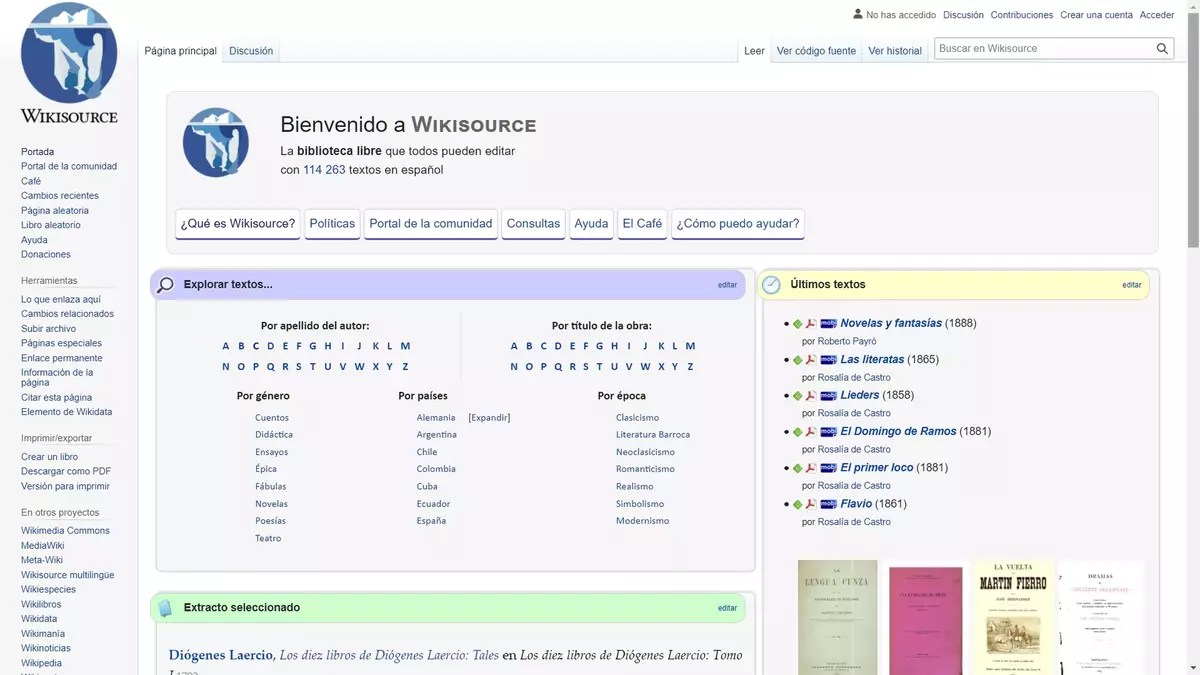Click the magnifier icon beside 'Explorar textos...'
The width and height of the screenshot is (1200, 675).
pyautogui.click(x=166, y=285)
